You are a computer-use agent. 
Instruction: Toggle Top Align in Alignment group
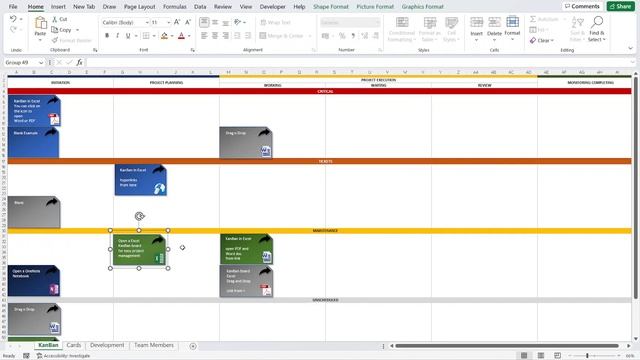pyautogui.click(x=204, y=22)
